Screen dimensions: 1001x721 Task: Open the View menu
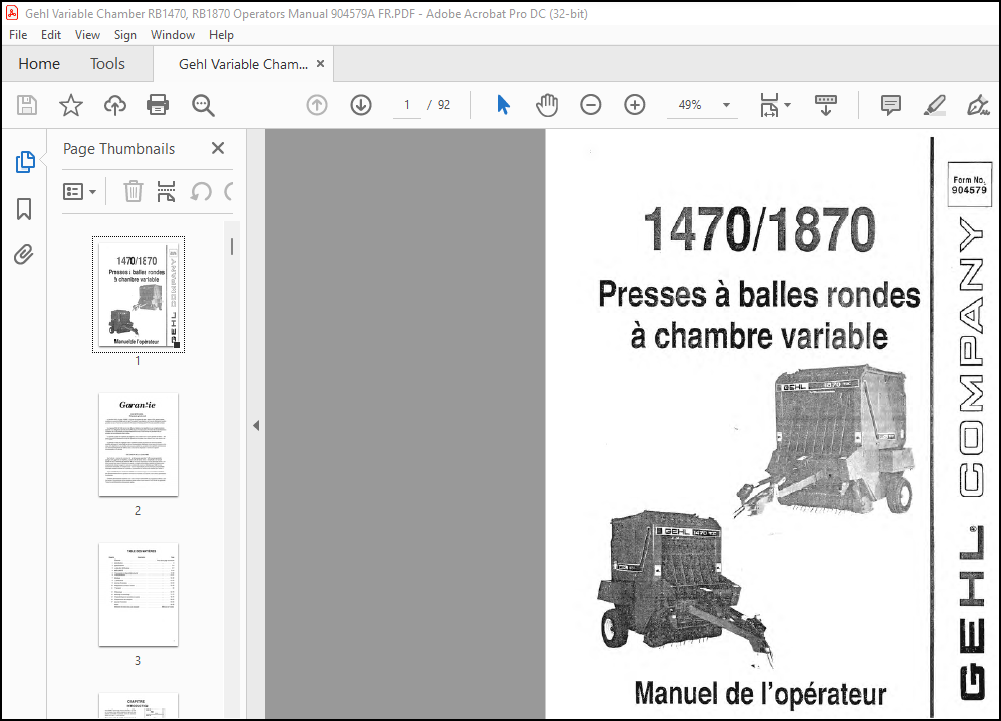tap(87, 35)
